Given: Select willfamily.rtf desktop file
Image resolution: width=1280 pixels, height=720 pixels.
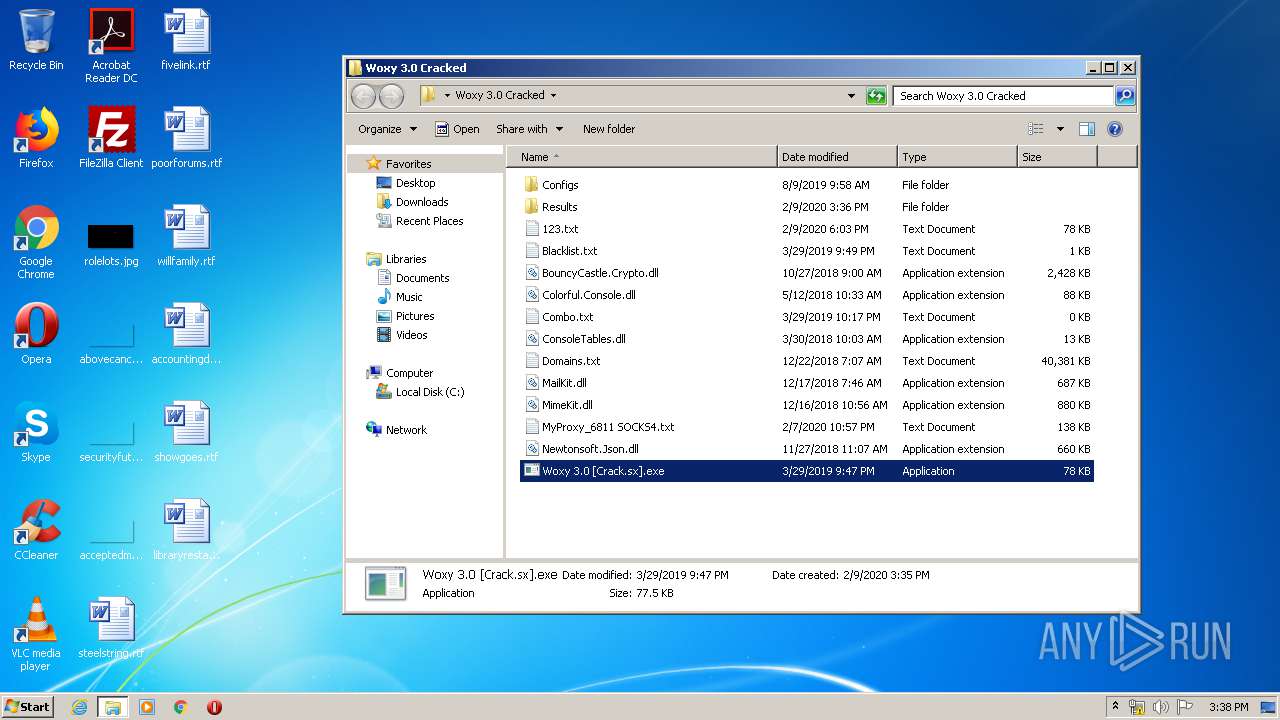Looking at the screenshot, I should (x=186, y=236).
